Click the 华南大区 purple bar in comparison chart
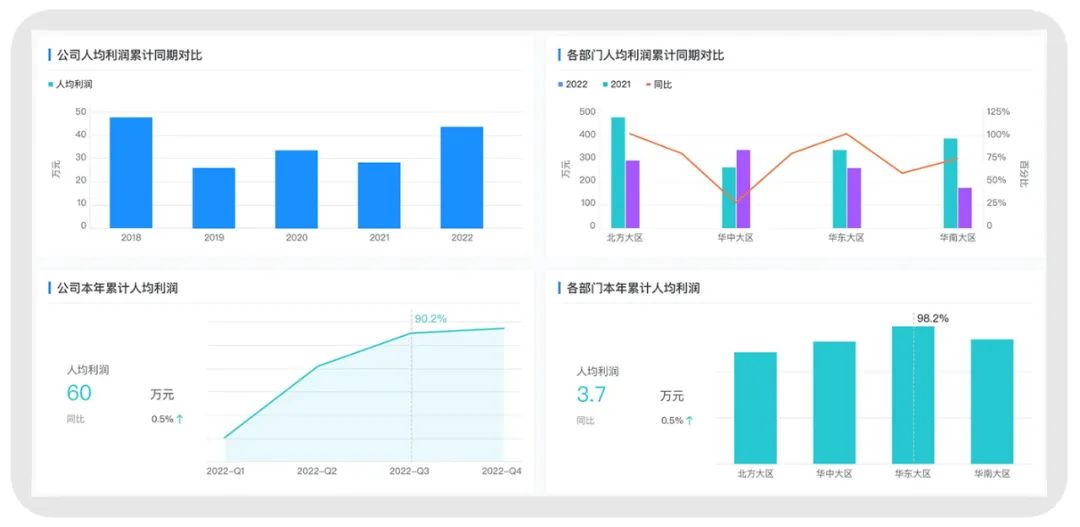This screenshot has height=527, width=1080. tap(964, 207)
